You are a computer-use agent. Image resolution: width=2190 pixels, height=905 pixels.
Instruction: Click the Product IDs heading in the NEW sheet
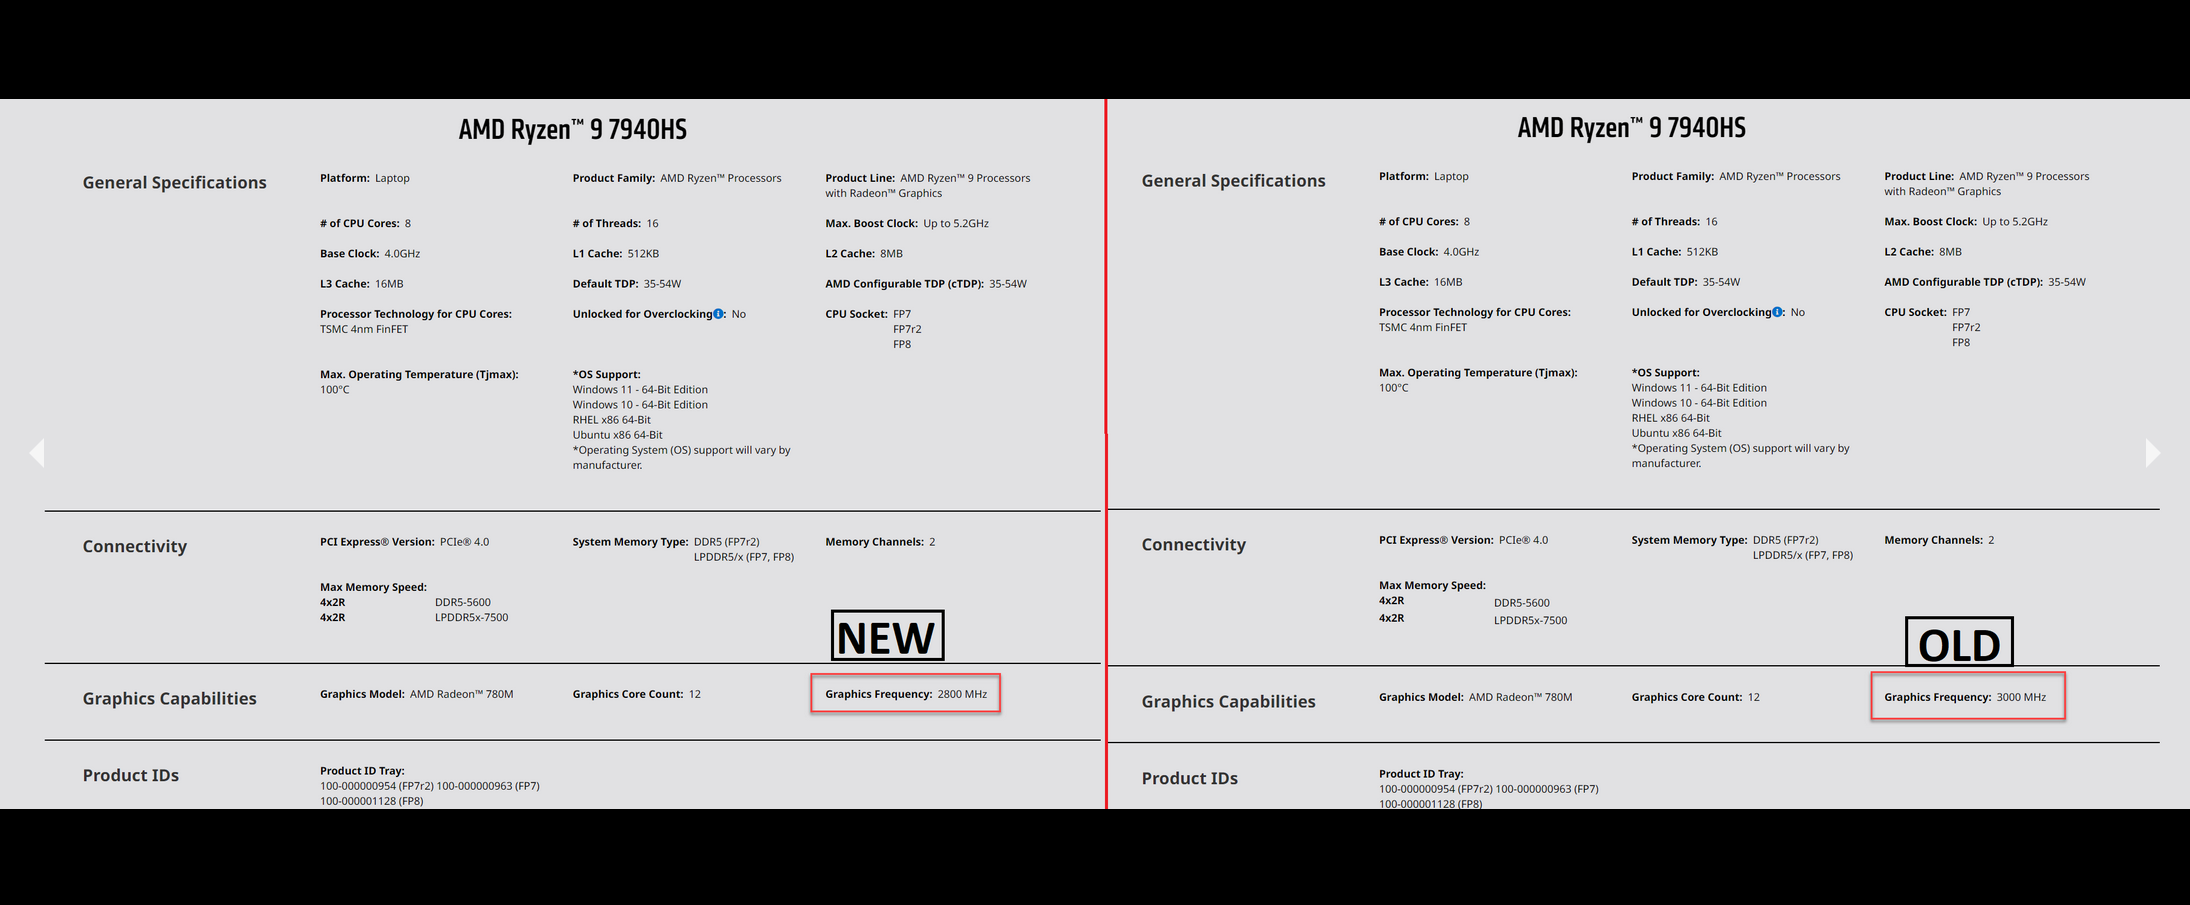131,775
